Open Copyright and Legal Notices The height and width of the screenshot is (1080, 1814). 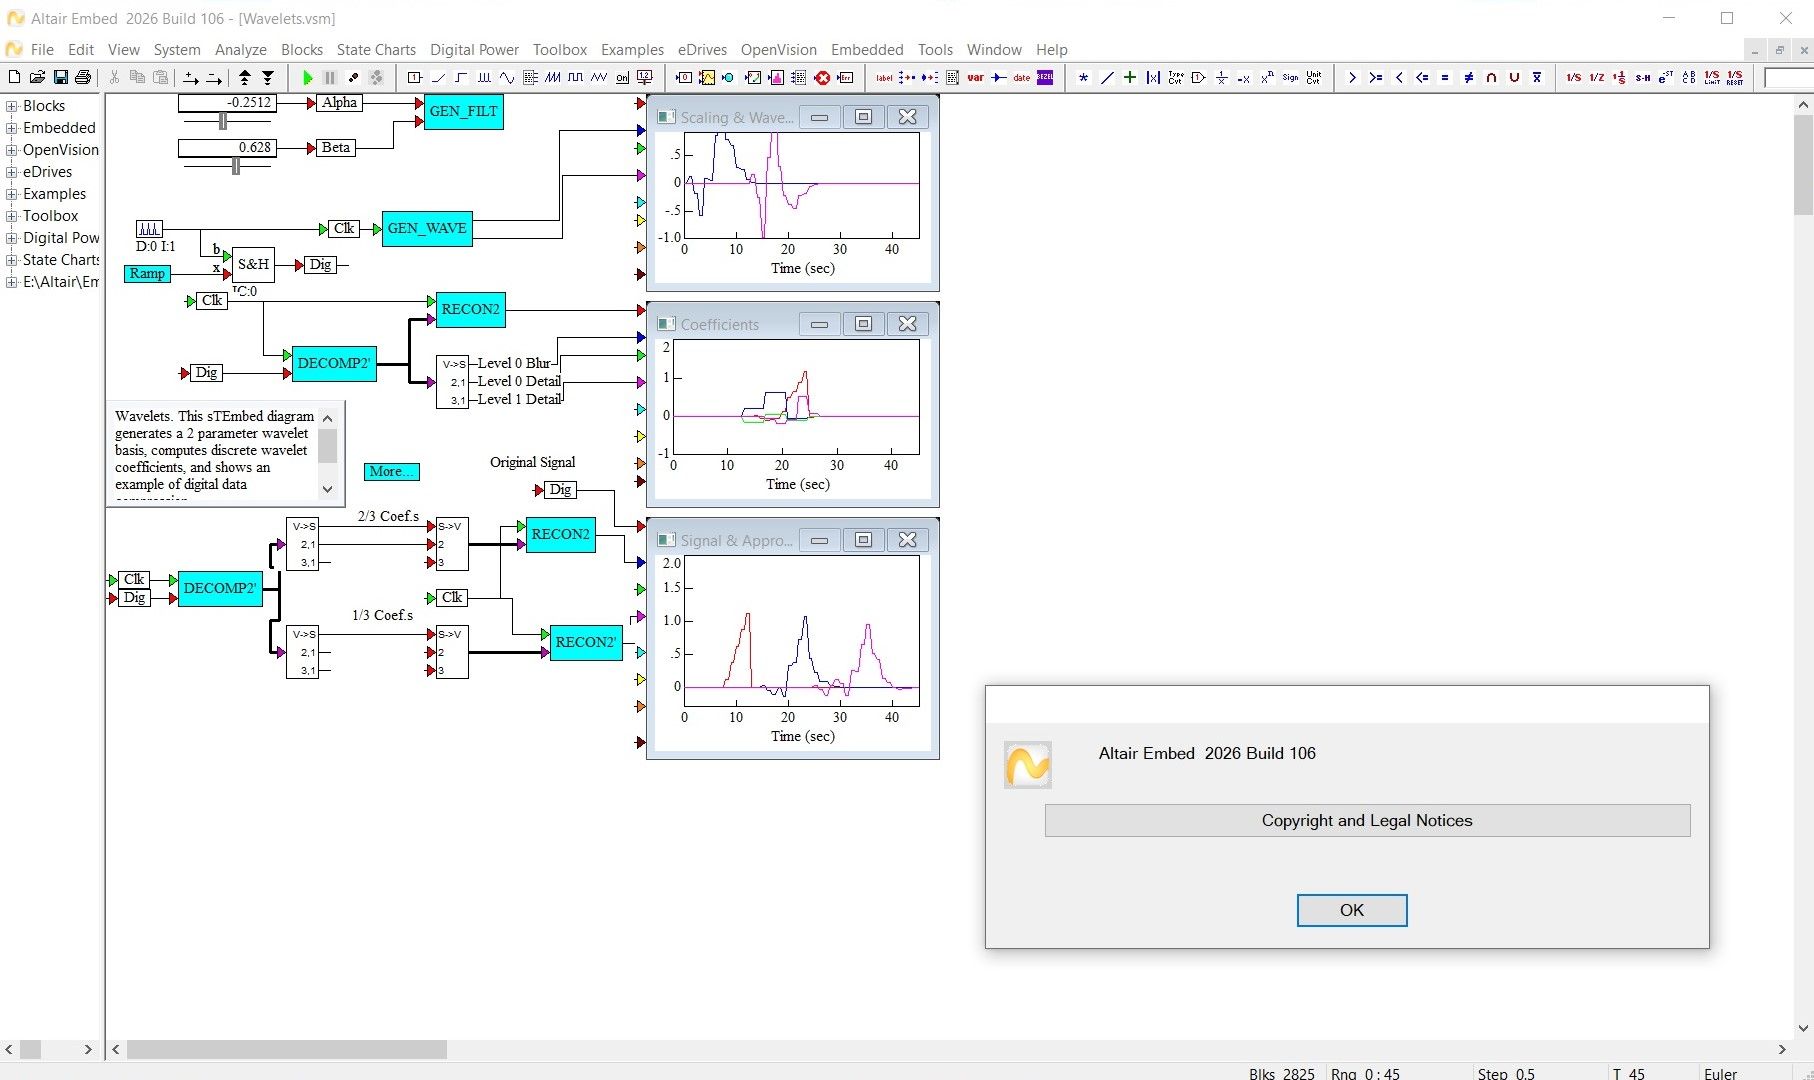1366,820
